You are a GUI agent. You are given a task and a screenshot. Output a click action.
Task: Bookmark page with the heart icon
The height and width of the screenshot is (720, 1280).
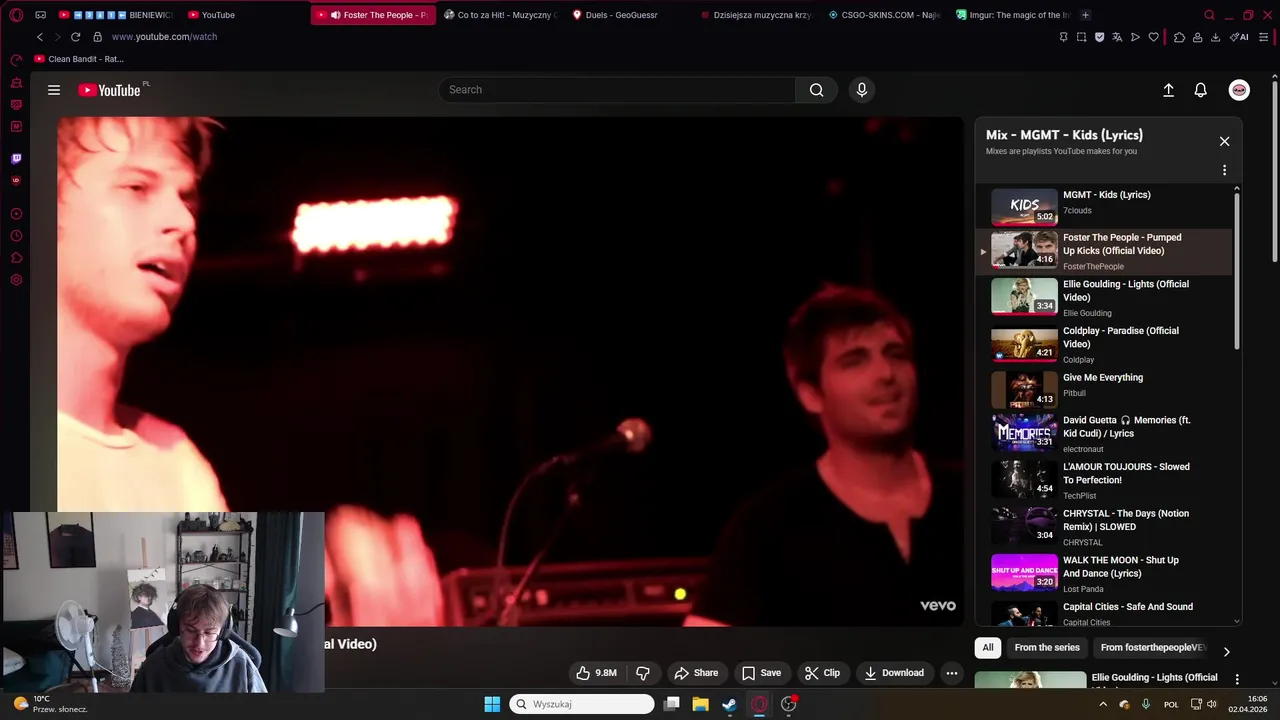pyautogui.click(x=1153, y=37)
